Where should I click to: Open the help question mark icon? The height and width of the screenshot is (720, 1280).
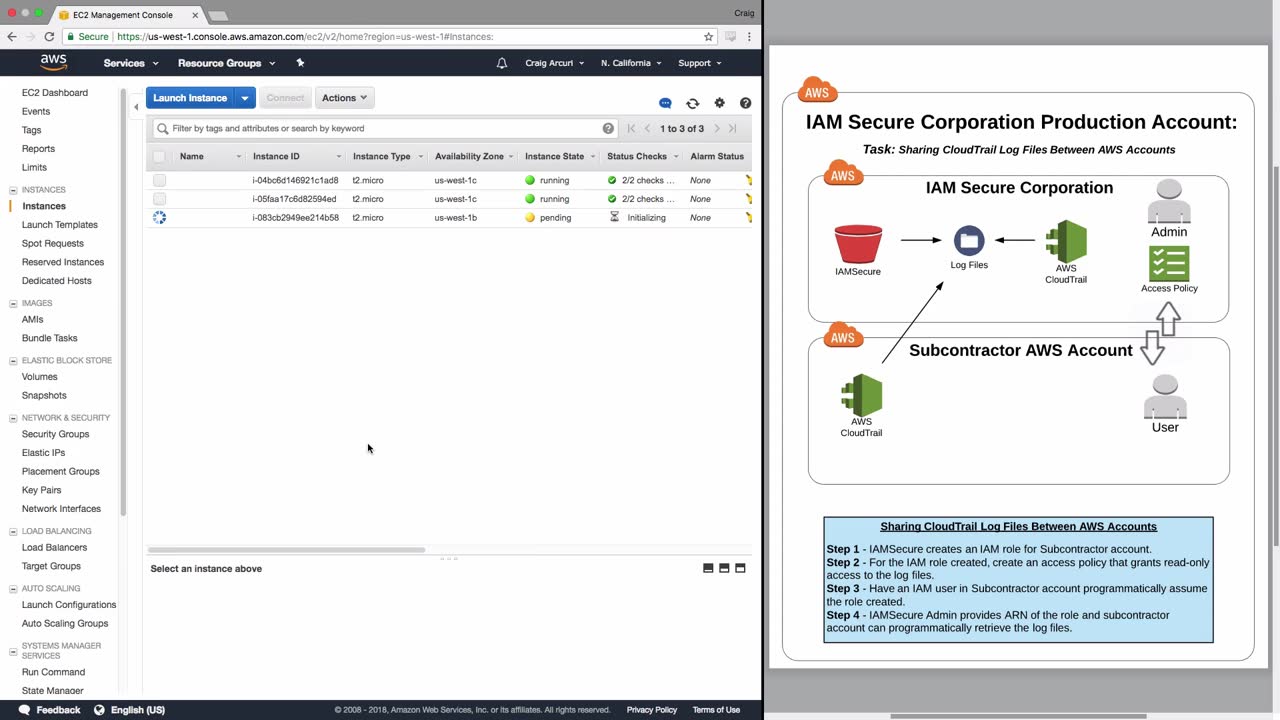[745, 103]
